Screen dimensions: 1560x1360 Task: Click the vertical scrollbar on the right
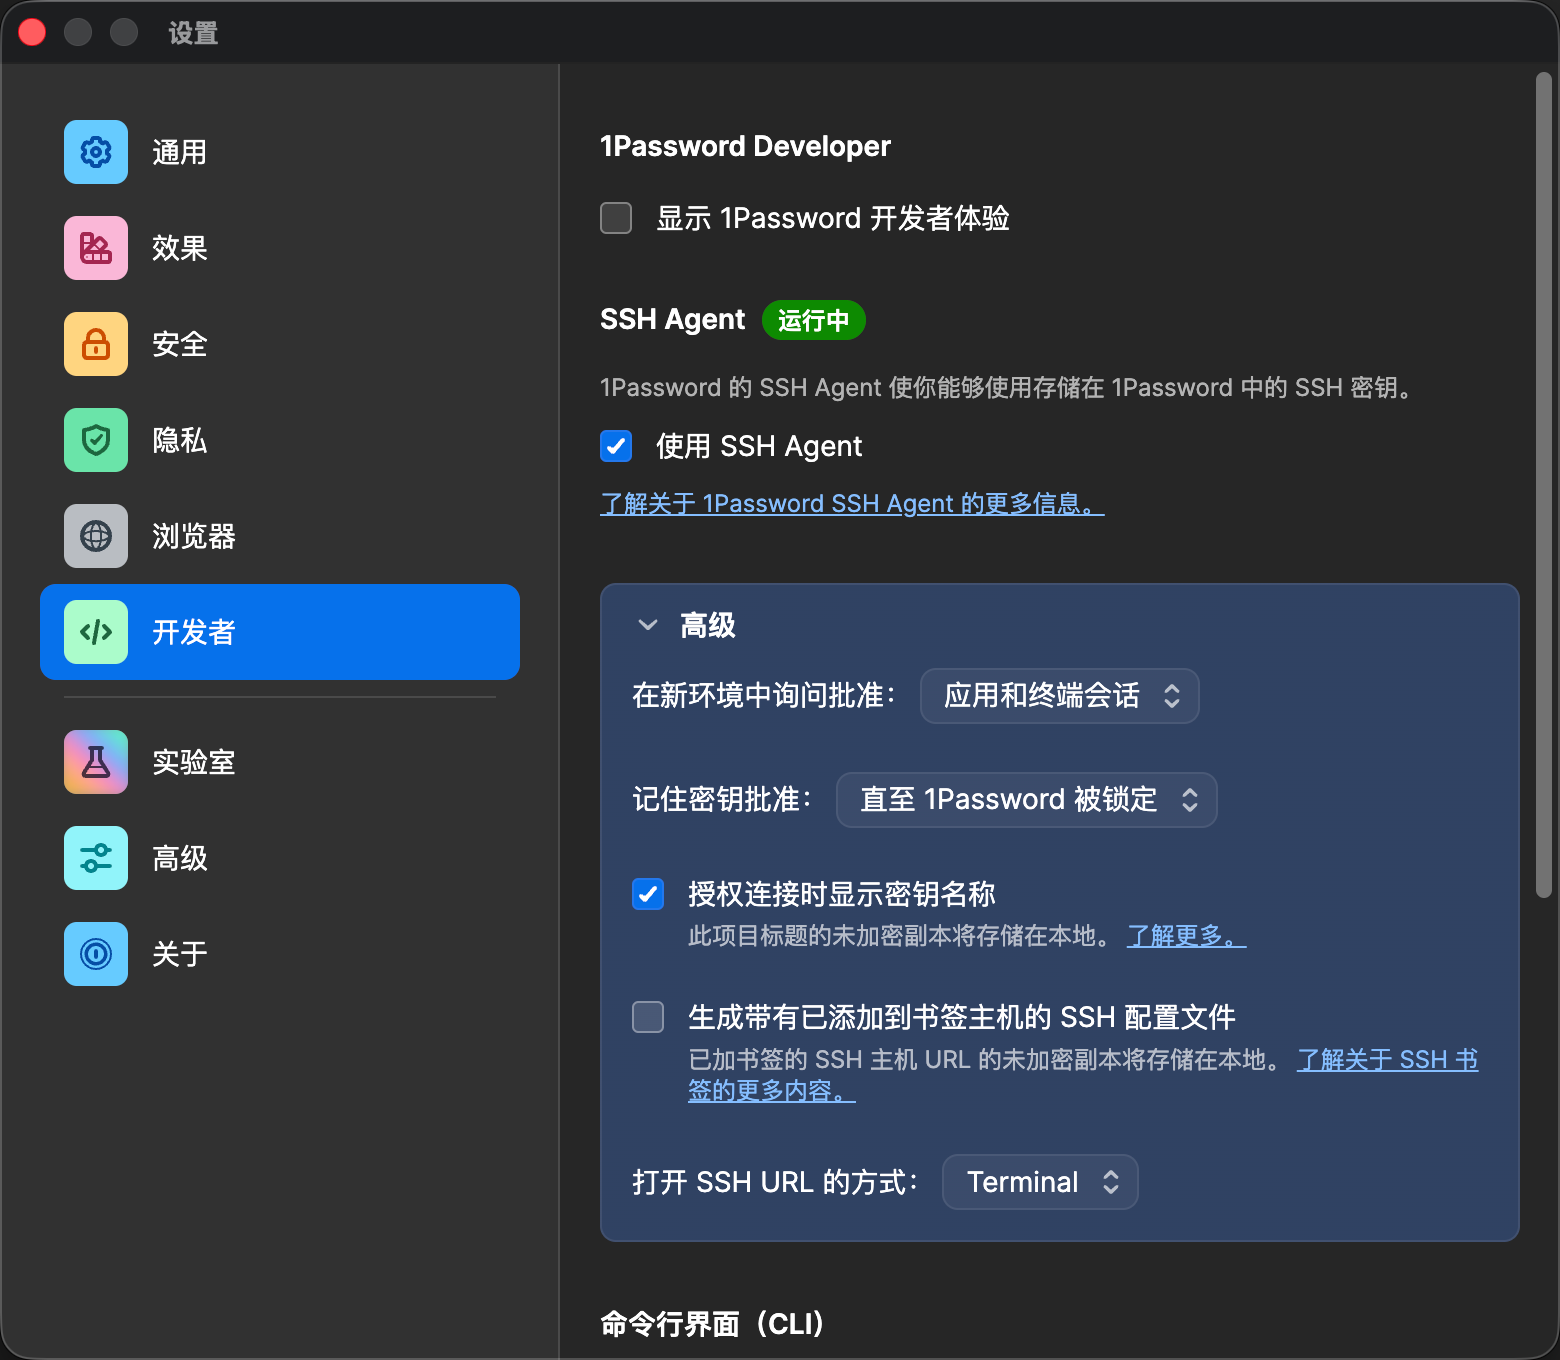[x=1544, y=485]
